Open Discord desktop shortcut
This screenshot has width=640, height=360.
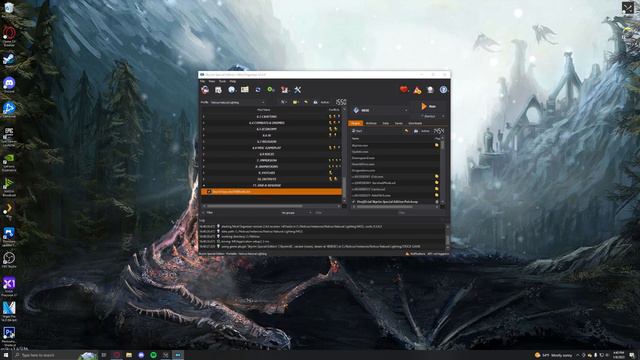coord(9,84)
